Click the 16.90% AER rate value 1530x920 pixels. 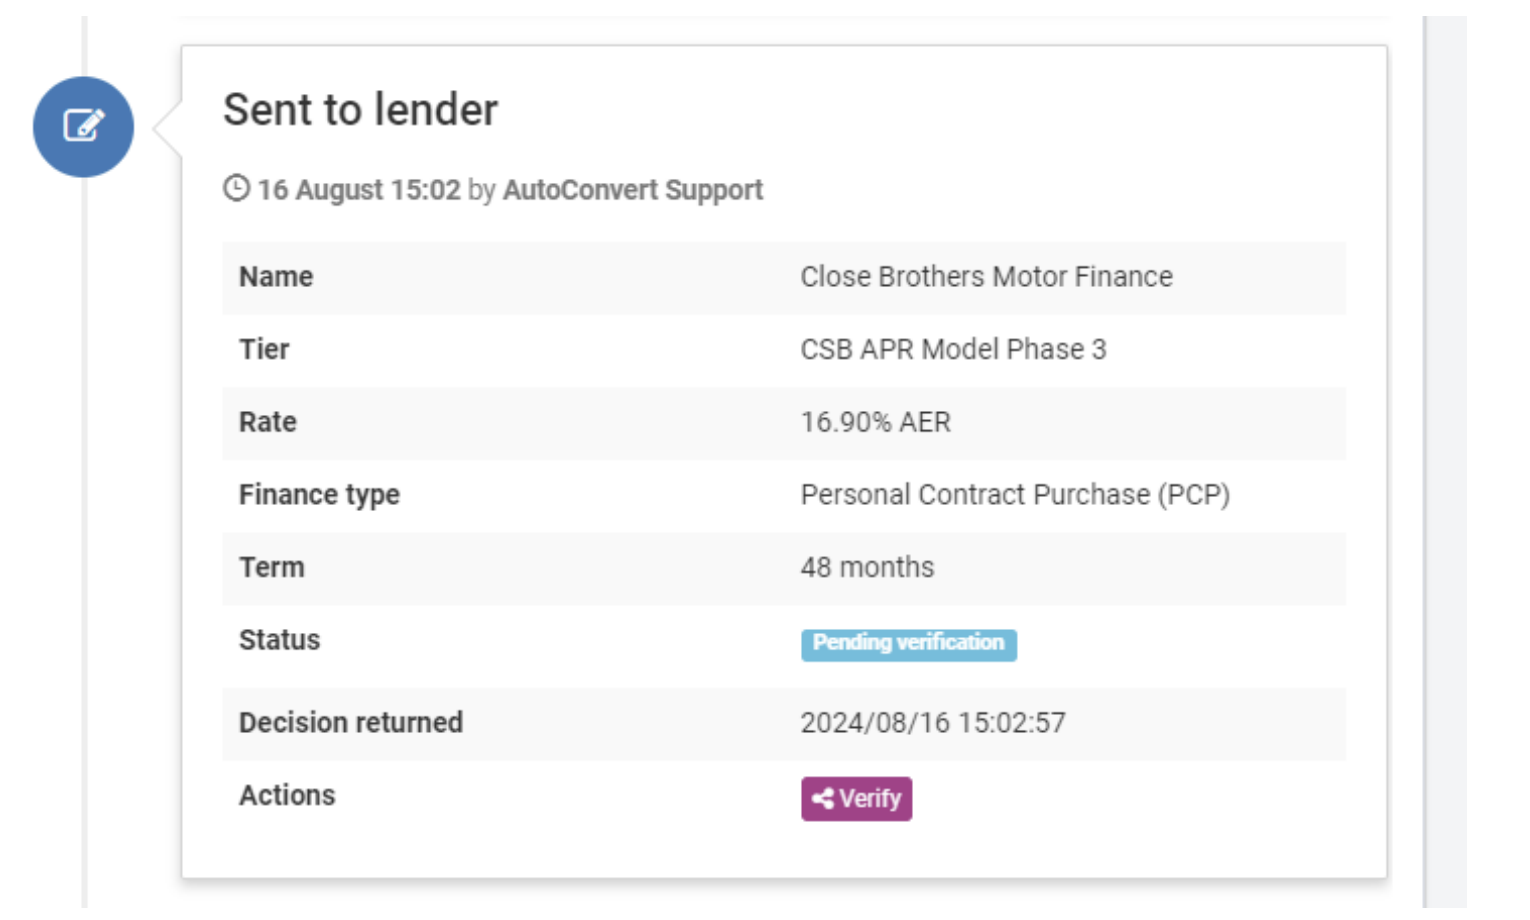click(875, 422)
